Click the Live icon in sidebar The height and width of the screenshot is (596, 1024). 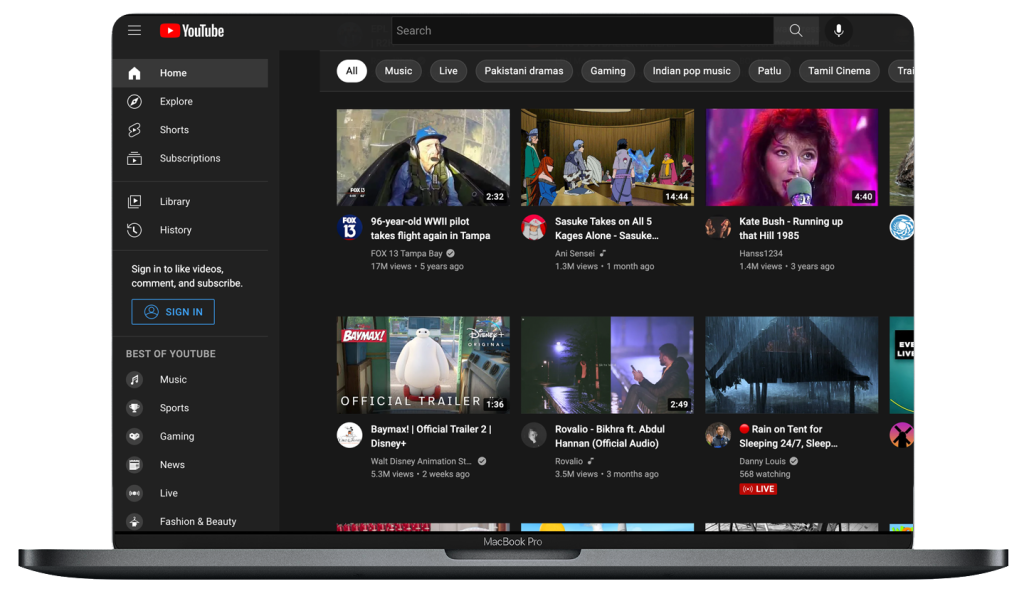tap(135, 493)
